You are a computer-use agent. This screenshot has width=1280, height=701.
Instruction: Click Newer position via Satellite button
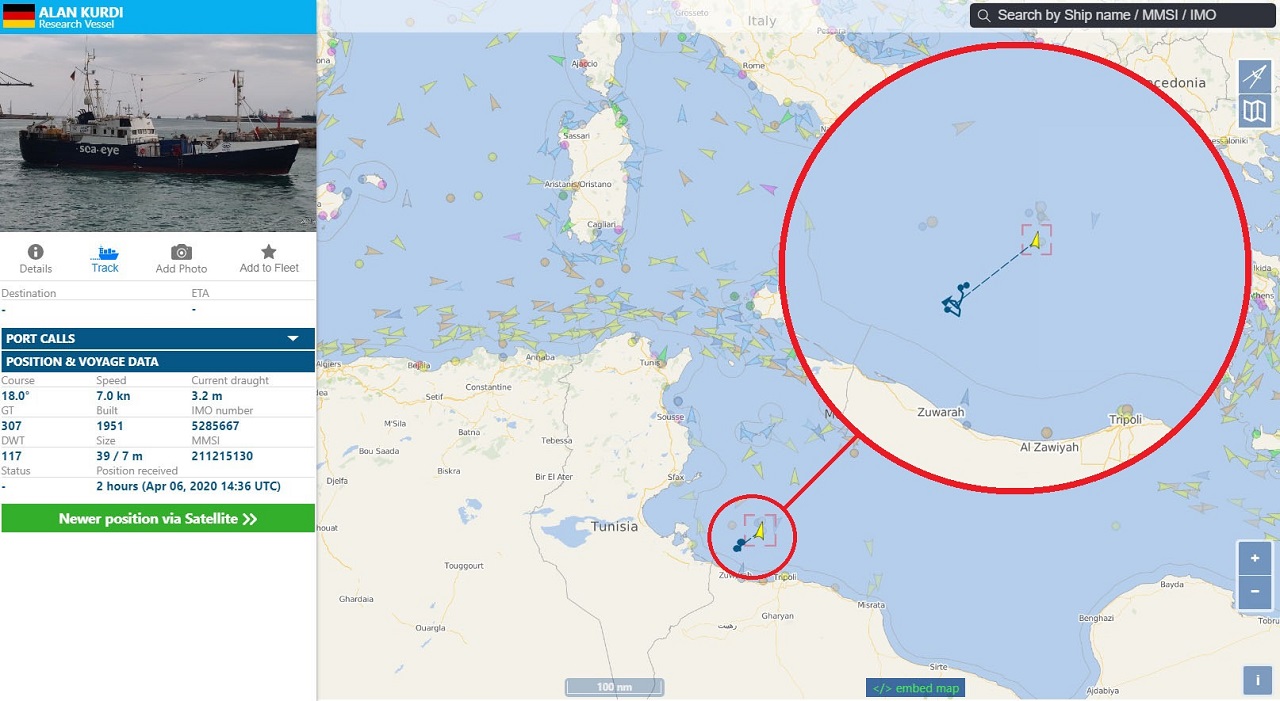point(158,518)
